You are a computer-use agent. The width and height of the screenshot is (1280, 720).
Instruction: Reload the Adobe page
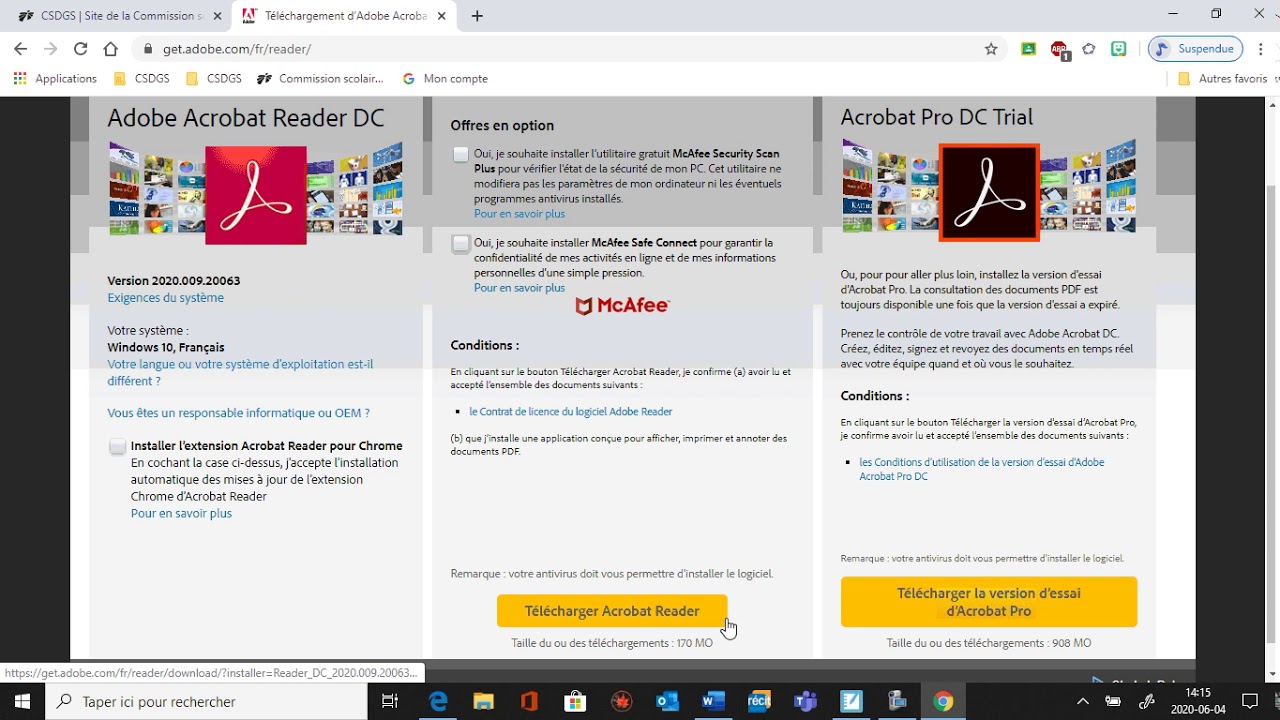[x=81, y=49]
